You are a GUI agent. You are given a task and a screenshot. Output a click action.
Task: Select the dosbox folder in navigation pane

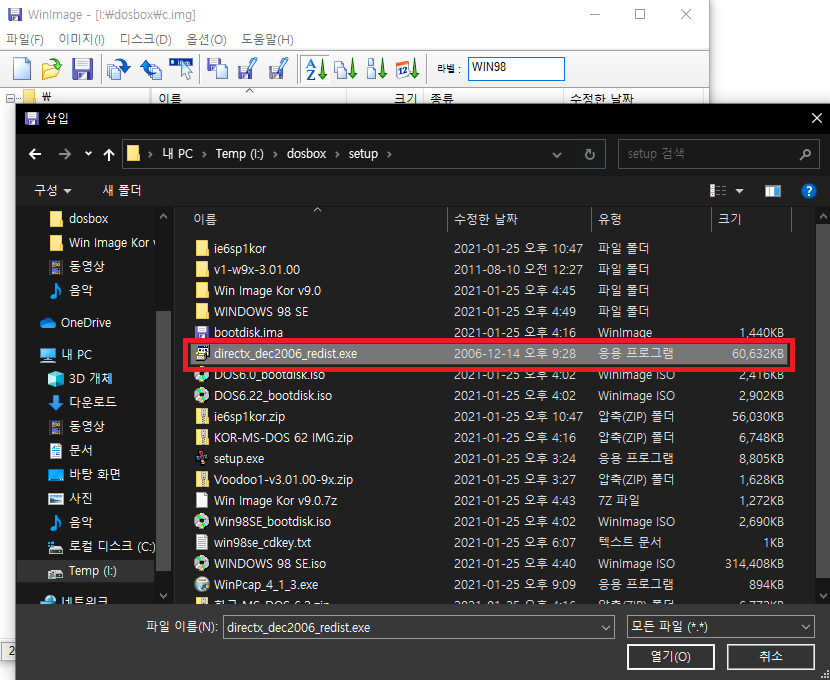click(78, 219)
